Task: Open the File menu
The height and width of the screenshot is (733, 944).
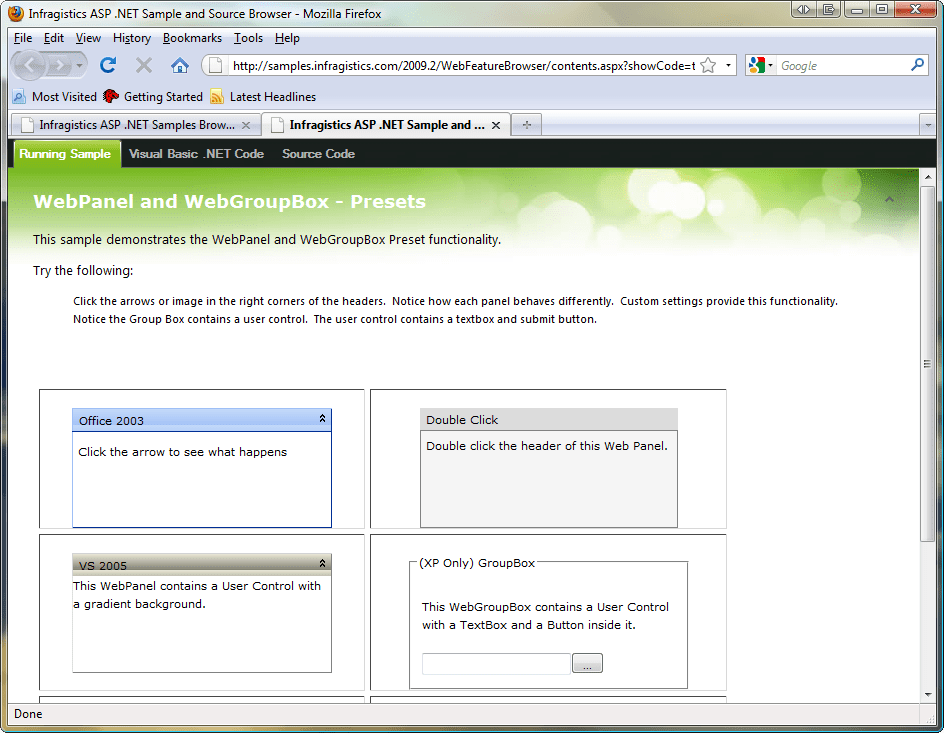Action: point(23,38)
